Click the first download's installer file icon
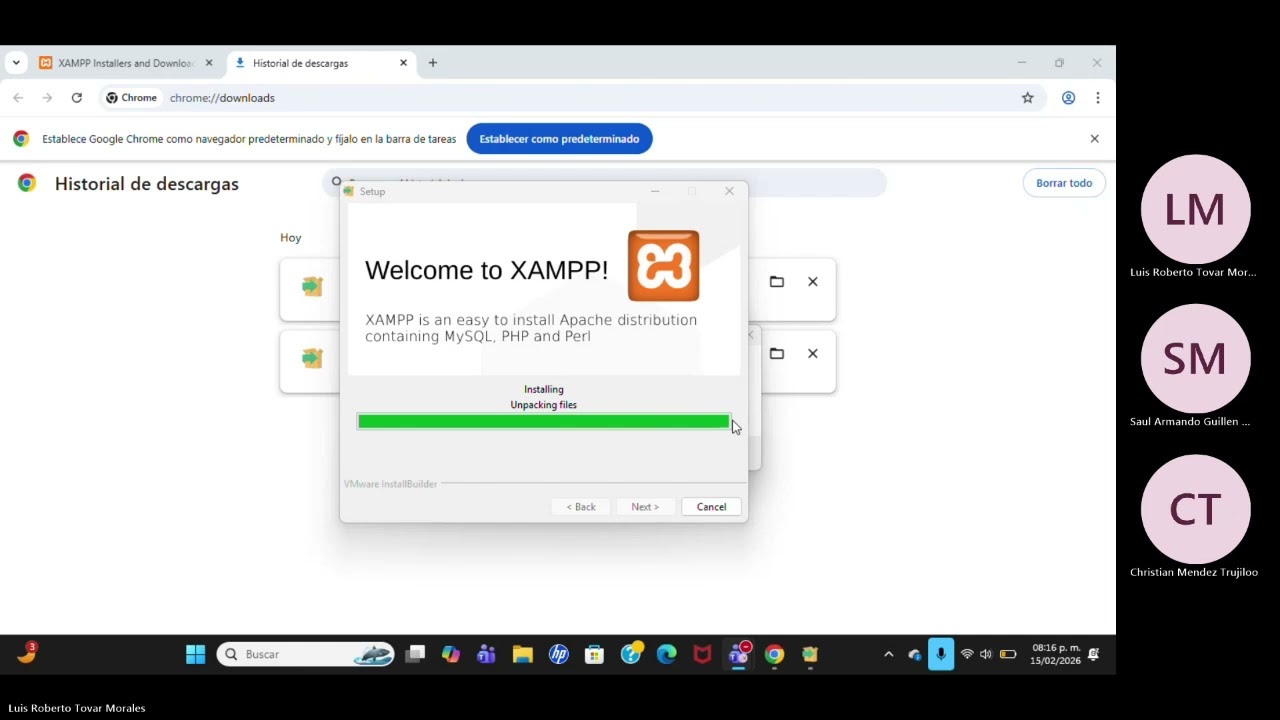 tap(312, 286)
